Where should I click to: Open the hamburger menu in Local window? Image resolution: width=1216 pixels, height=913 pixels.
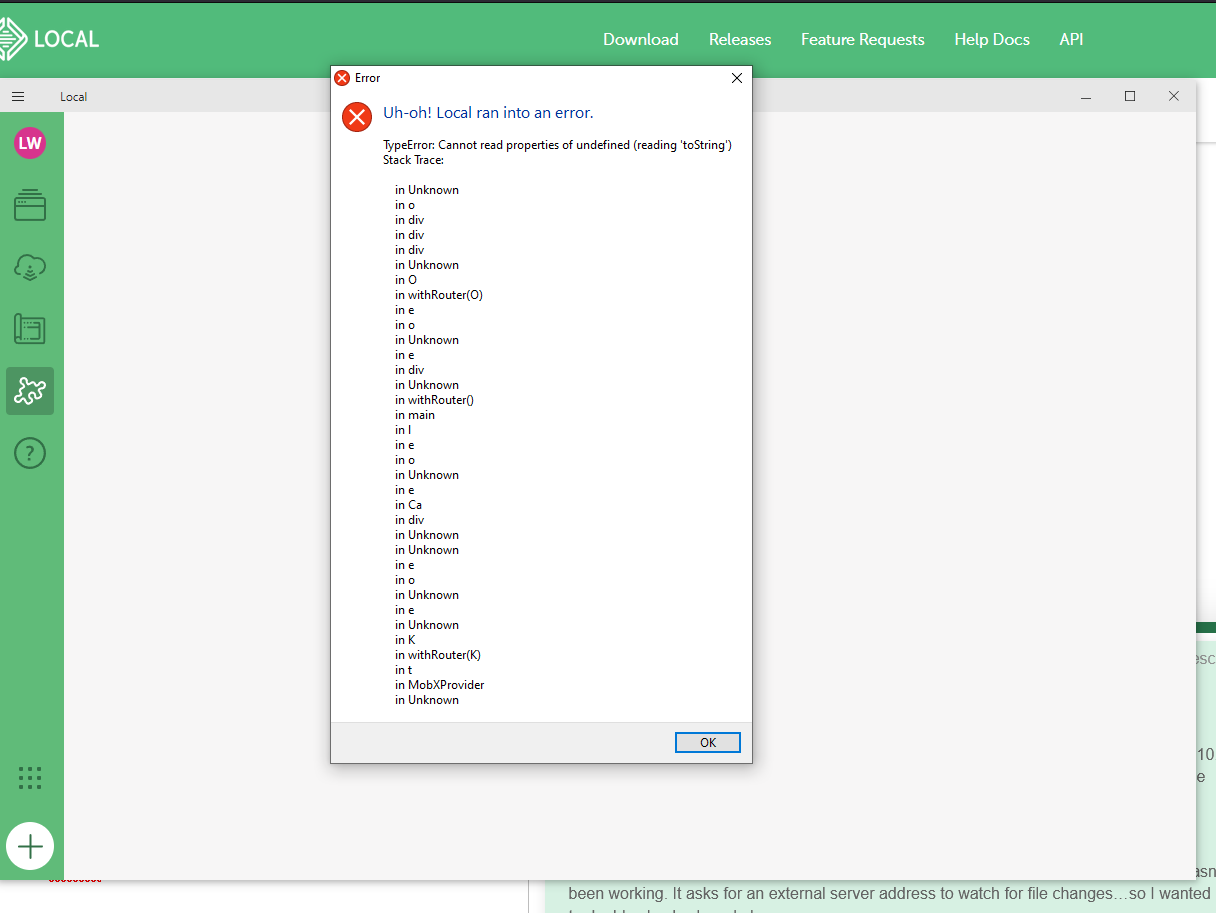point(18,97)
